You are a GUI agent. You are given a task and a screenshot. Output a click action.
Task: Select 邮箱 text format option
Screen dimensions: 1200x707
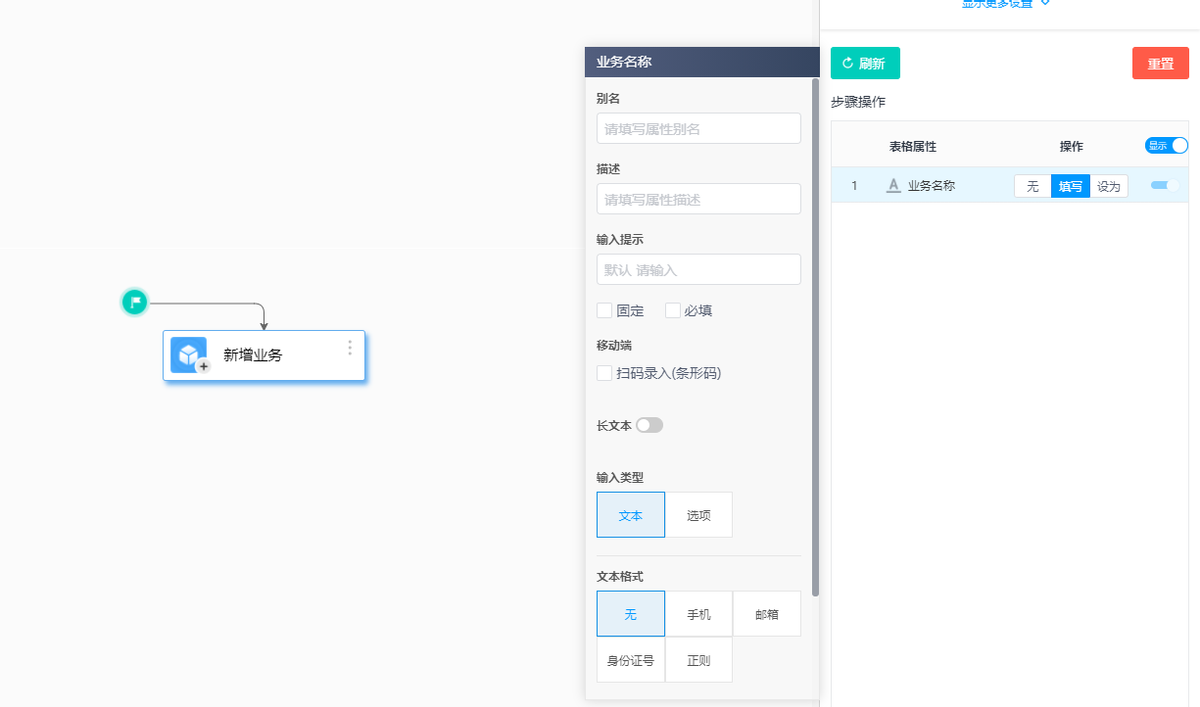click(x=766, y=613)
